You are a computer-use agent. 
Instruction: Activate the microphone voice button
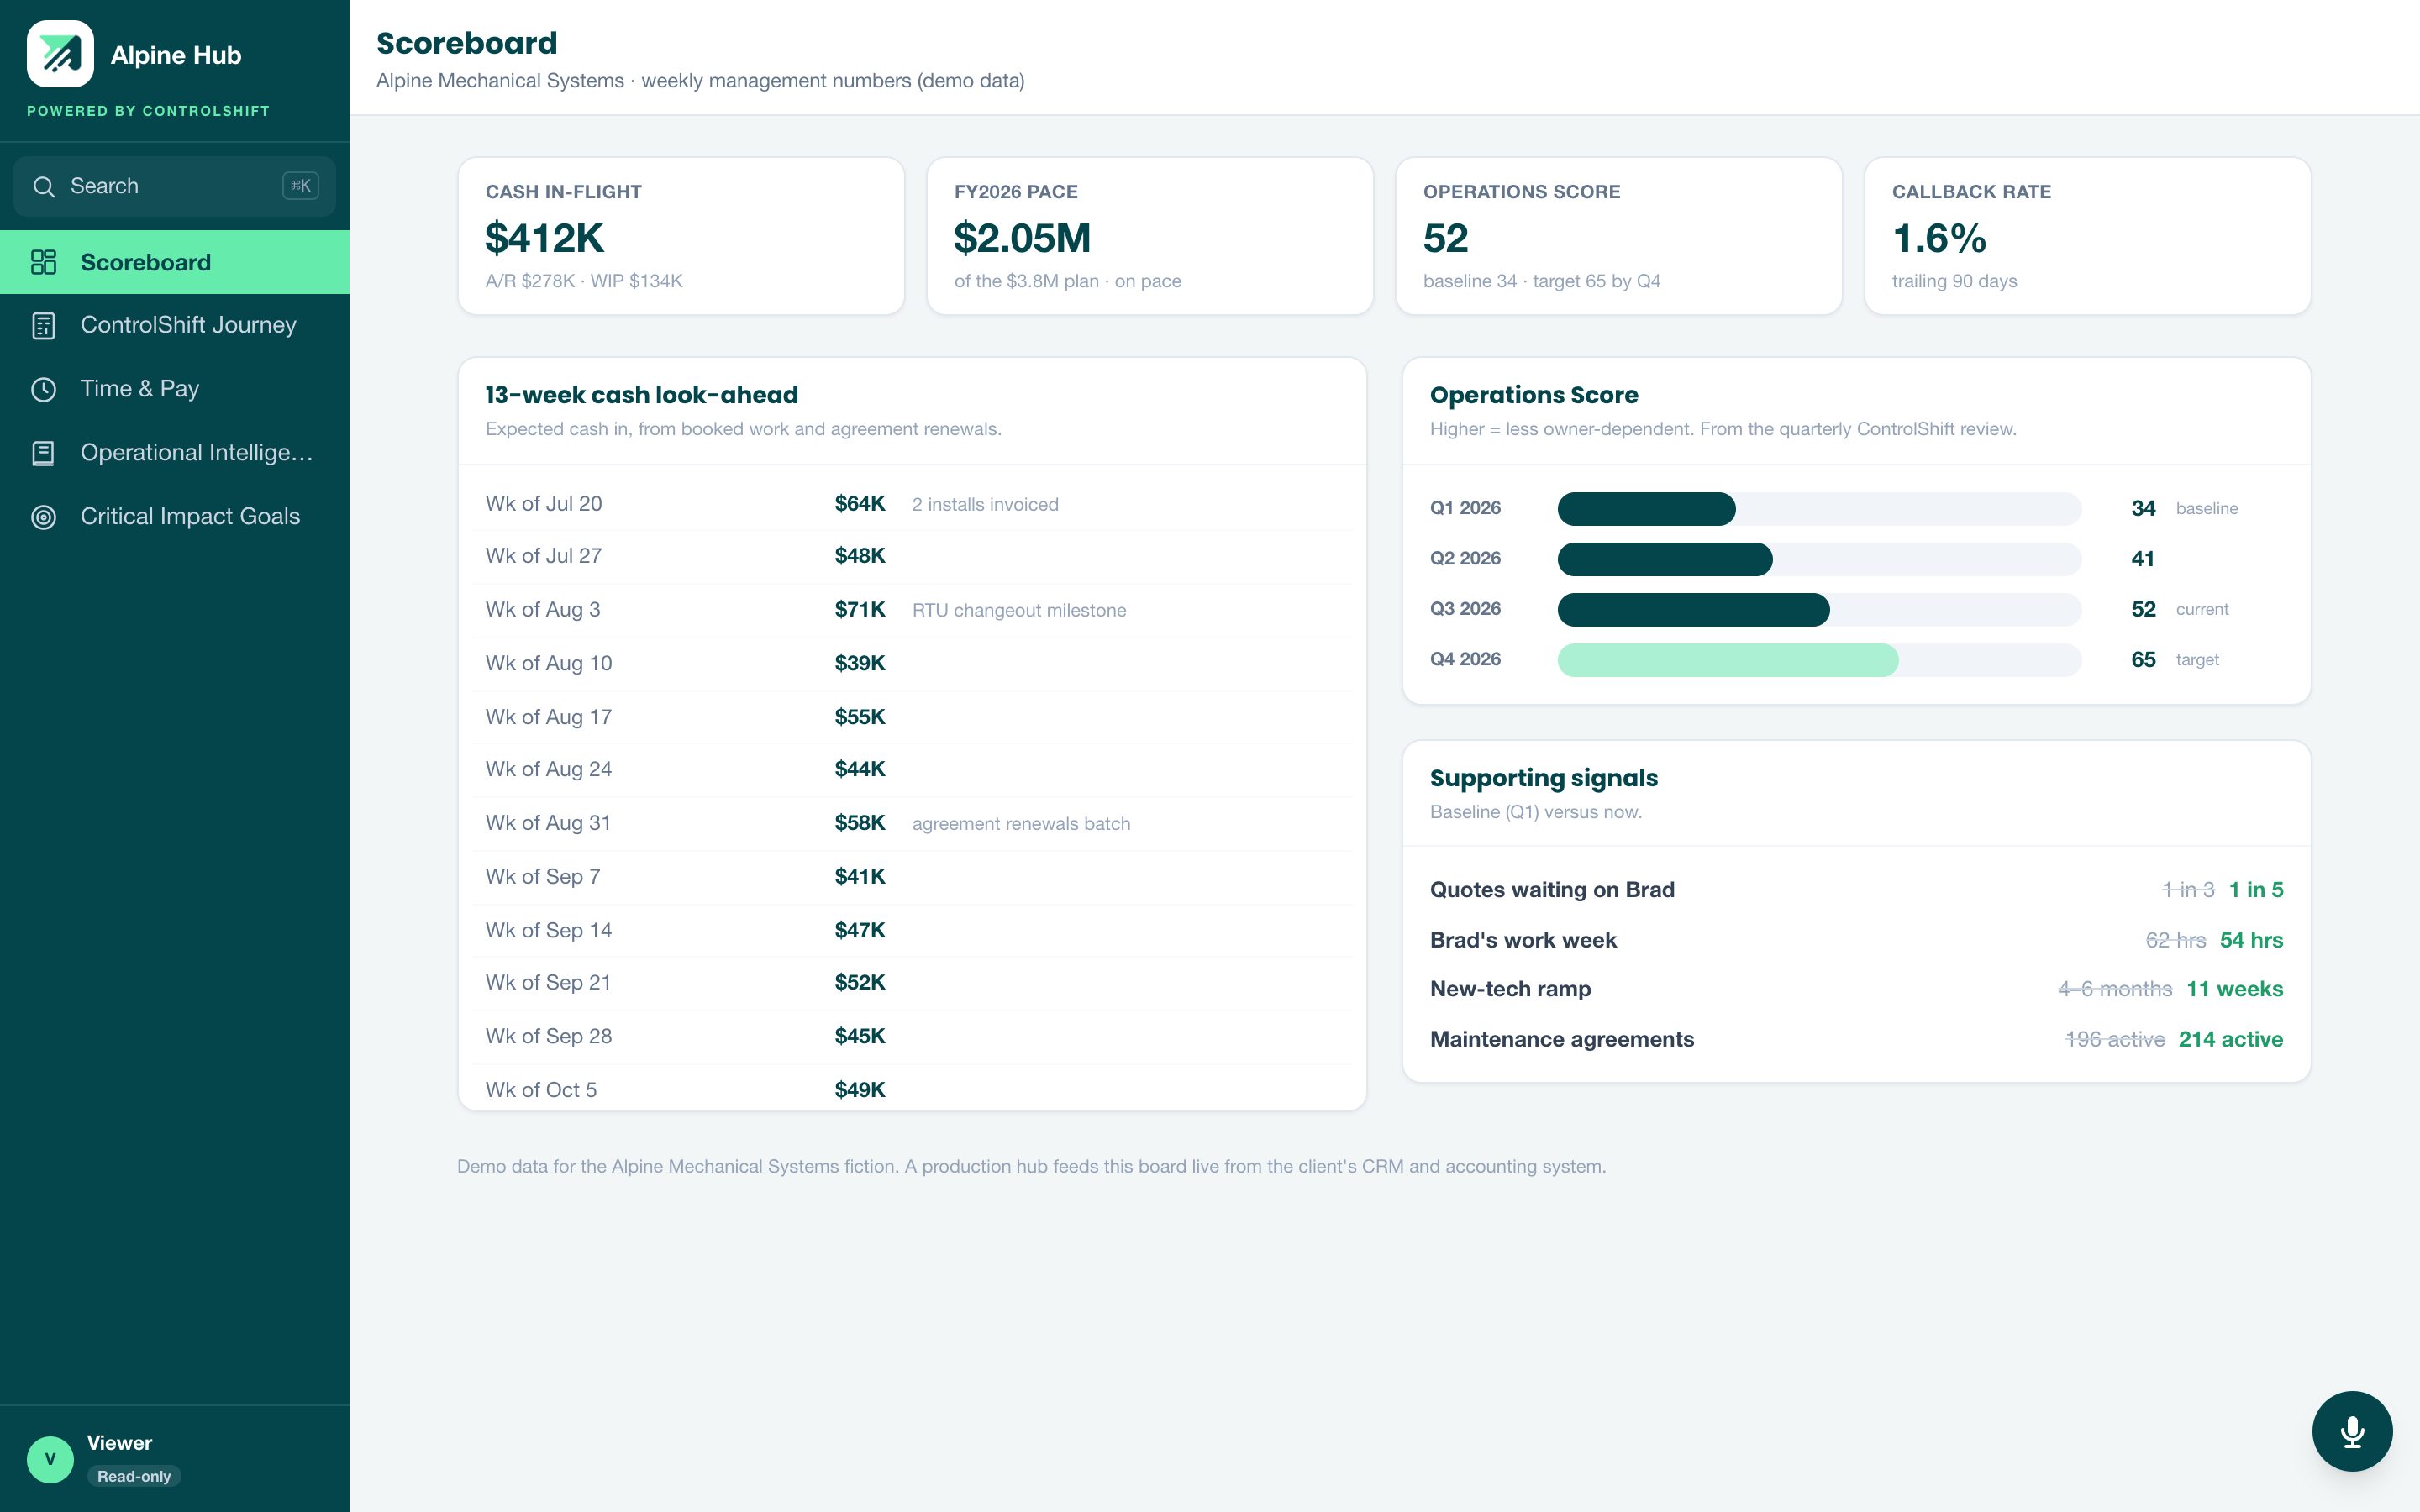2352,1431
